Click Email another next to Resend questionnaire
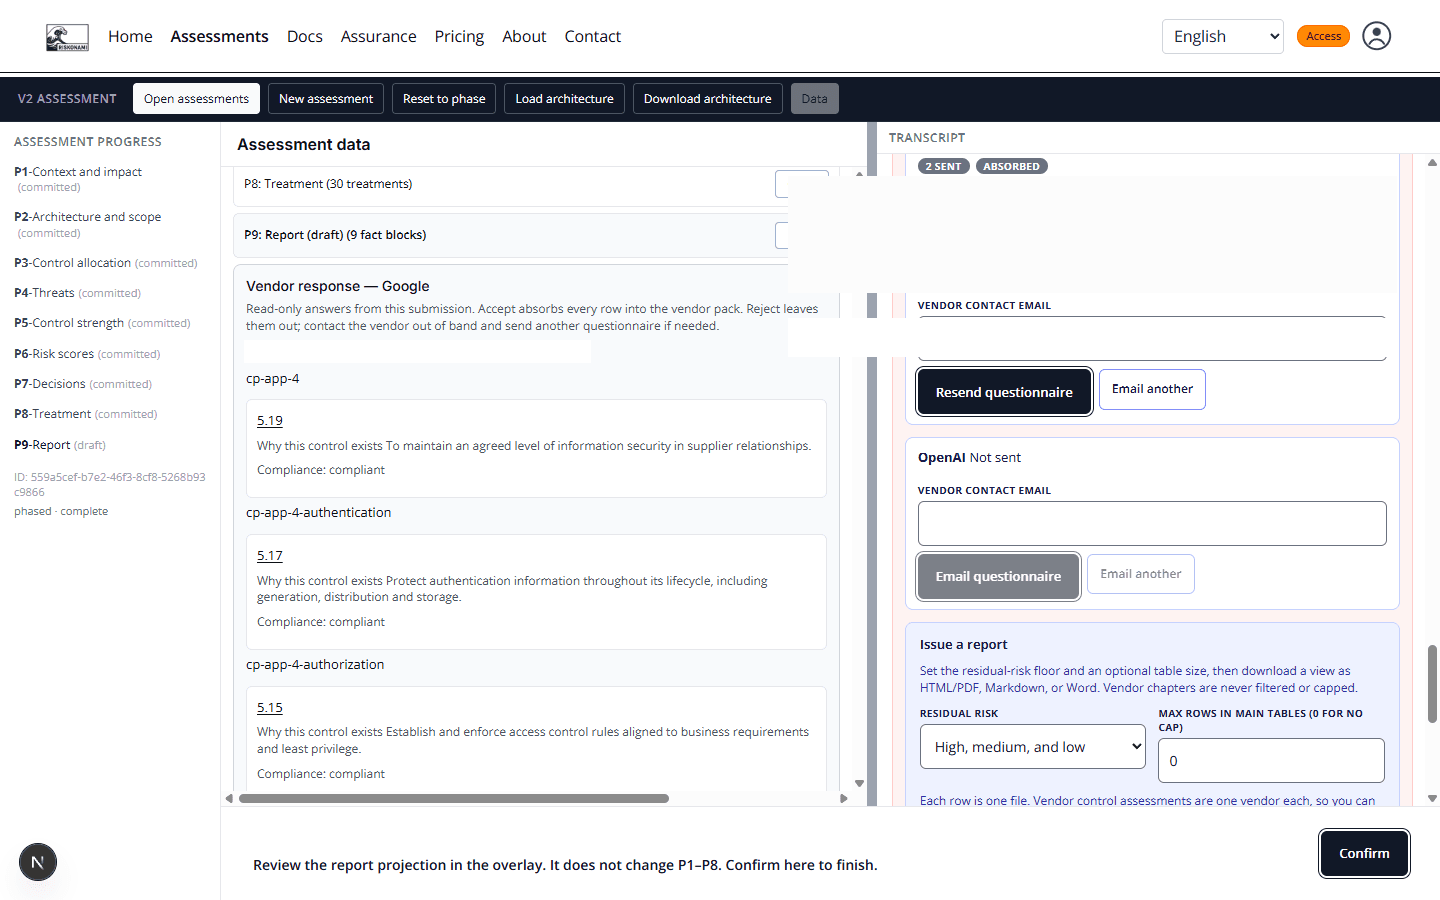This screenshot has height=900, width=1440. tap(1152, 389)
